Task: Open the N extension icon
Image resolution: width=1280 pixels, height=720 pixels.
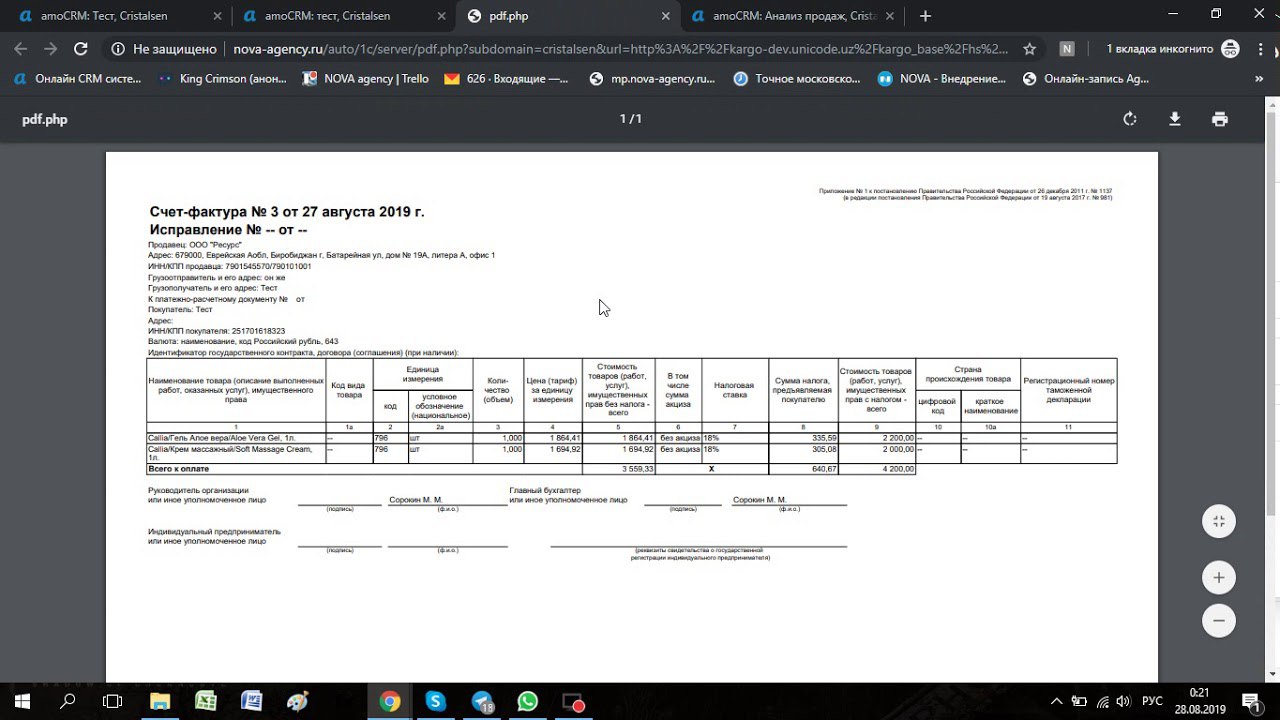Action: click(x=1067, y=48)
